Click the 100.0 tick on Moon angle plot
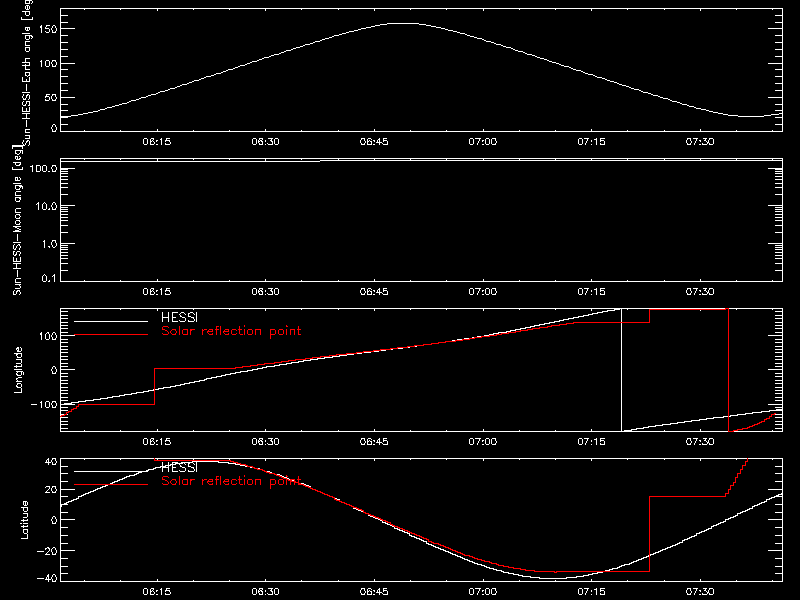 [43, 168]
